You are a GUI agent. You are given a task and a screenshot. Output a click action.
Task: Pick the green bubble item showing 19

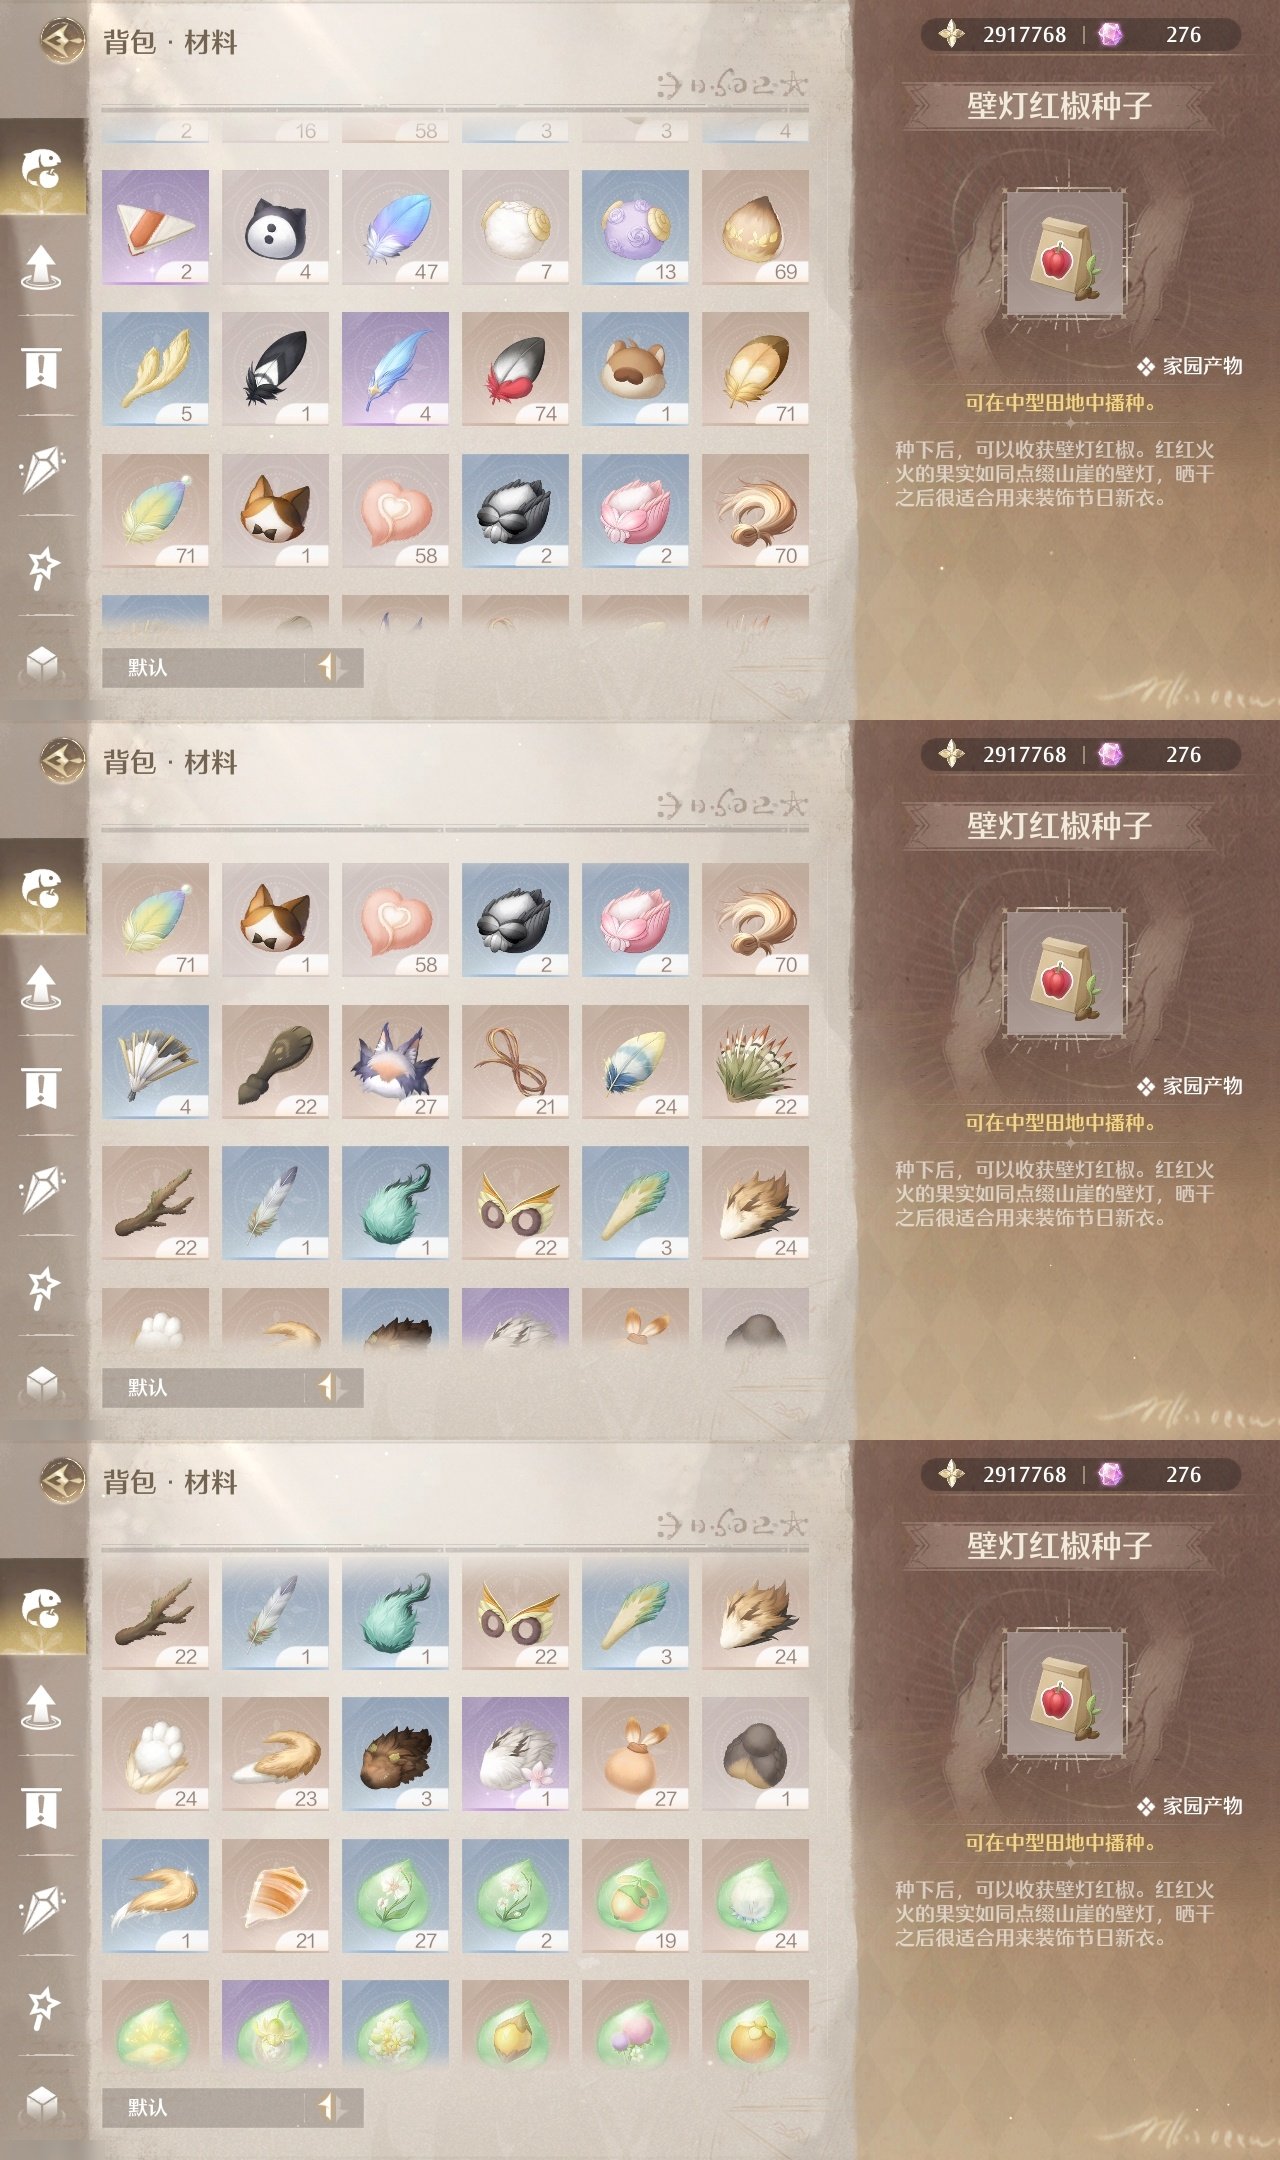coord(635,1896)
